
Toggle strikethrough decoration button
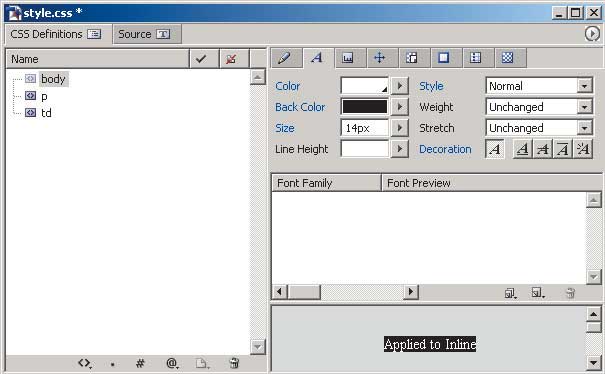tap(542, 149)
